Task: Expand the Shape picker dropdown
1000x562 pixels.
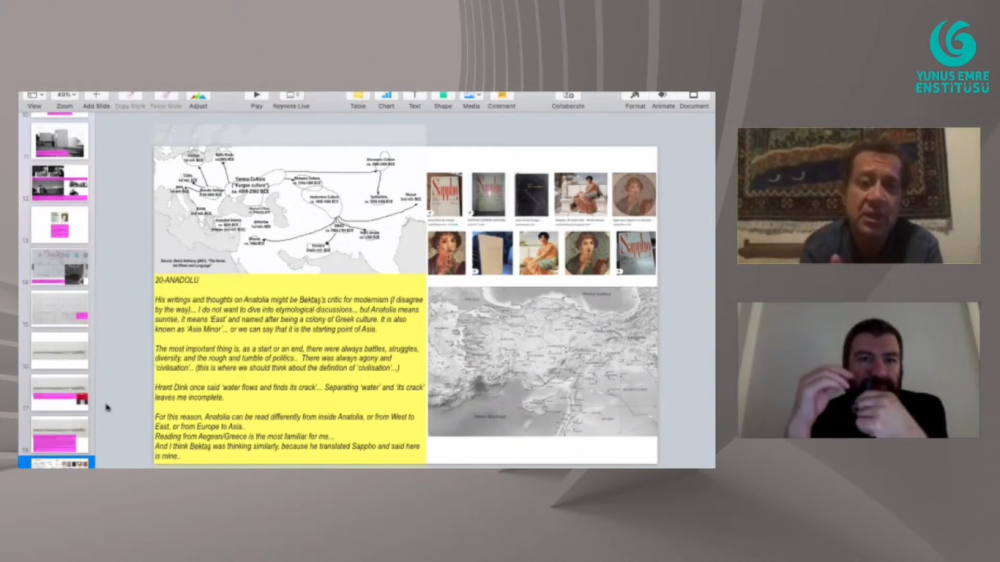Action: (442, 96)
